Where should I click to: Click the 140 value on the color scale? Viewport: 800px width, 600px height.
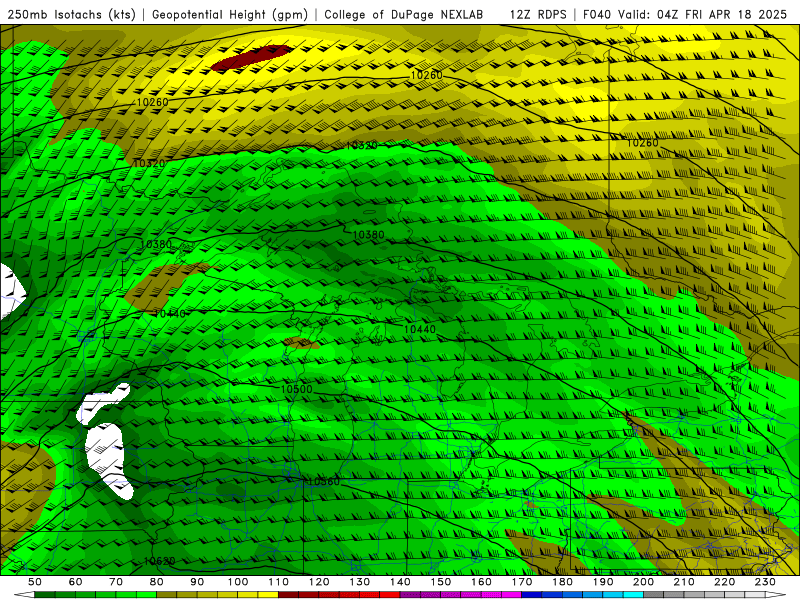pyautogui.click(x=400, y=582)
